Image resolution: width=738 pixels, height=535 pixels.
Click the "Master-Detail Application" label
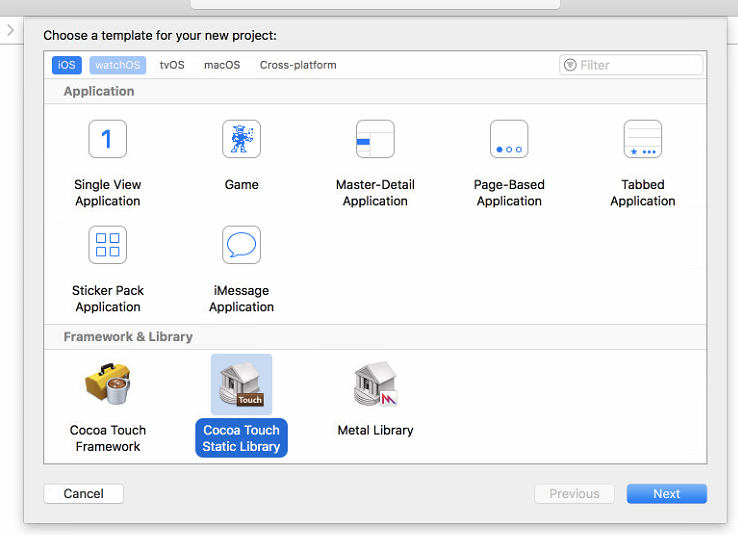375,193
